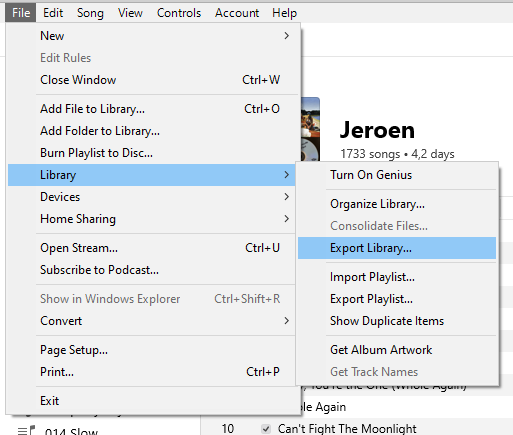Expand the New submenu arrow
Screen dimensions: 513x435
[286, 36]
